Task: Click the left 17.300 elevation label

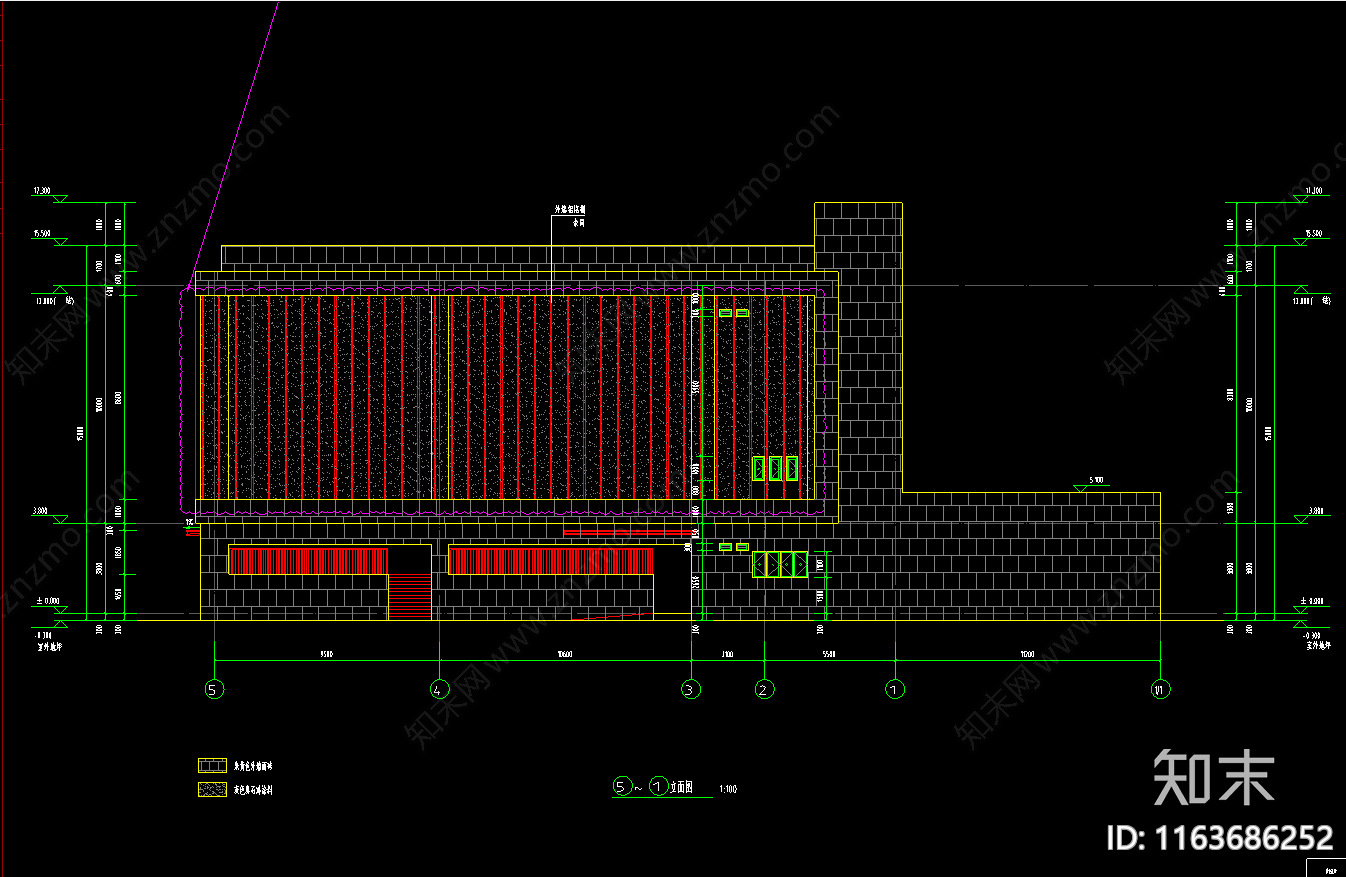Action: pos(41,190)
